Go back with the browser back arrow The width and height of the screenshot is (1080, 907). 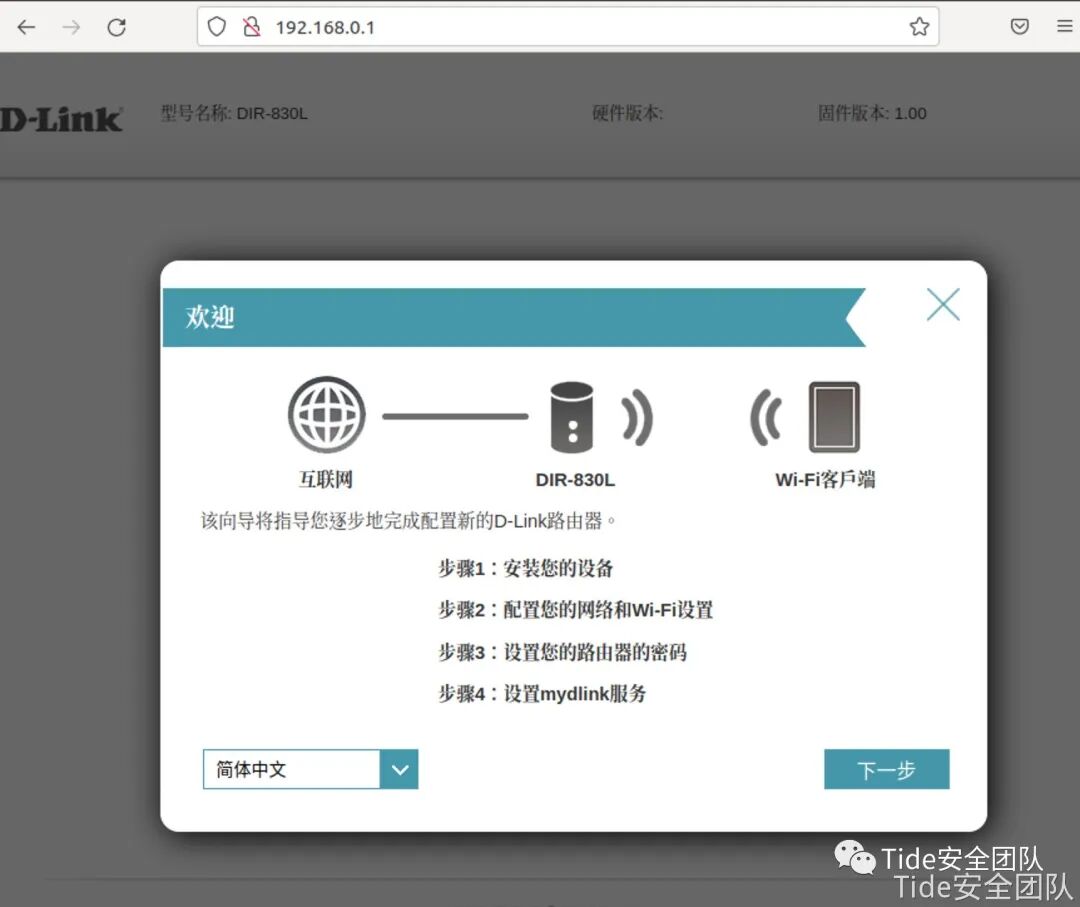(26, 28)
